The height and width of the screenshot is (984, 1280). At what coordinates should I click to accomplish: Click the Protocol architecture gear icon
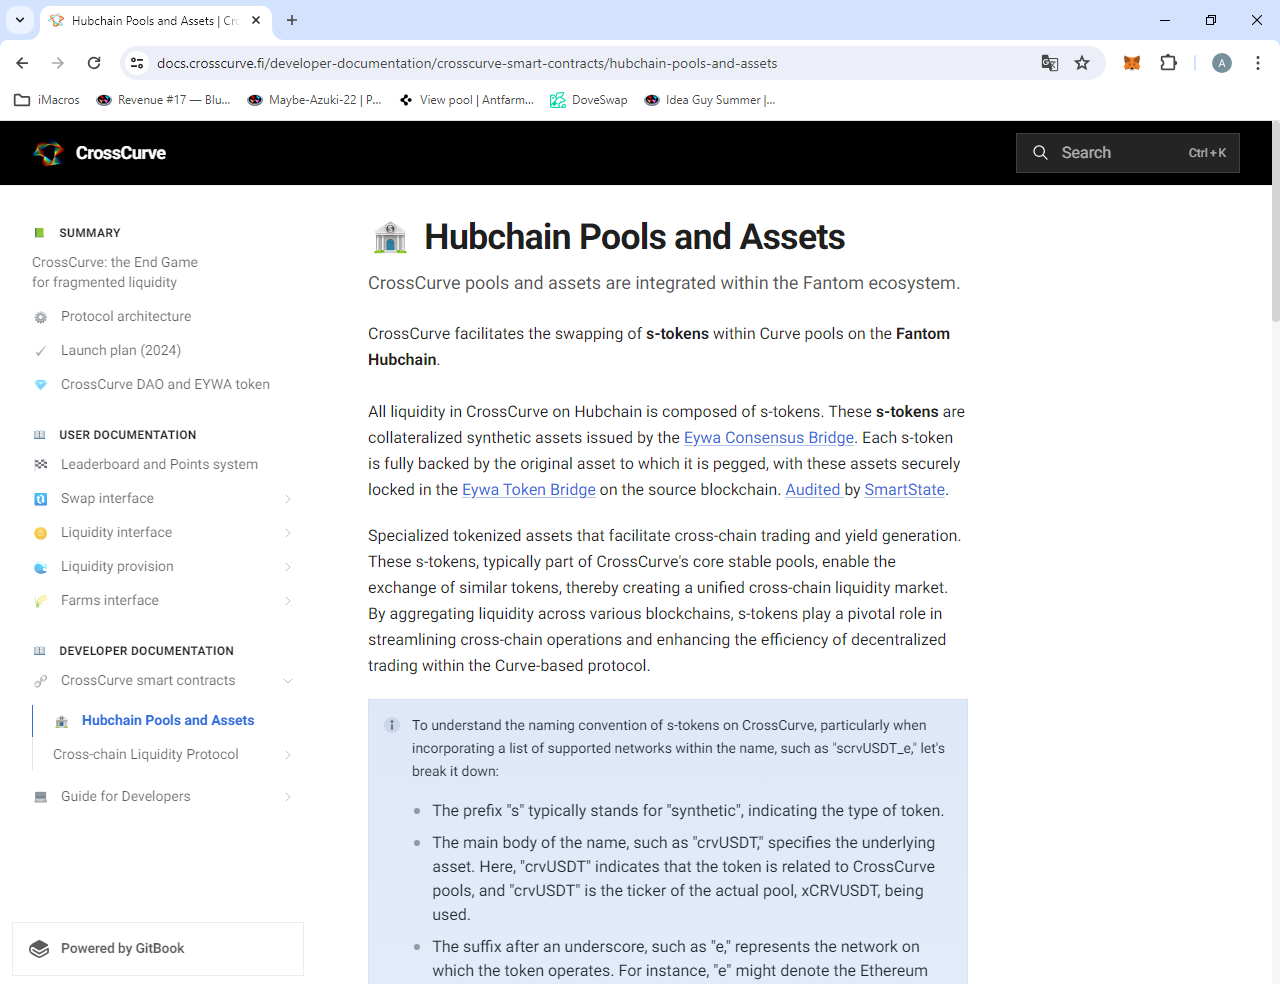point(40,317)
